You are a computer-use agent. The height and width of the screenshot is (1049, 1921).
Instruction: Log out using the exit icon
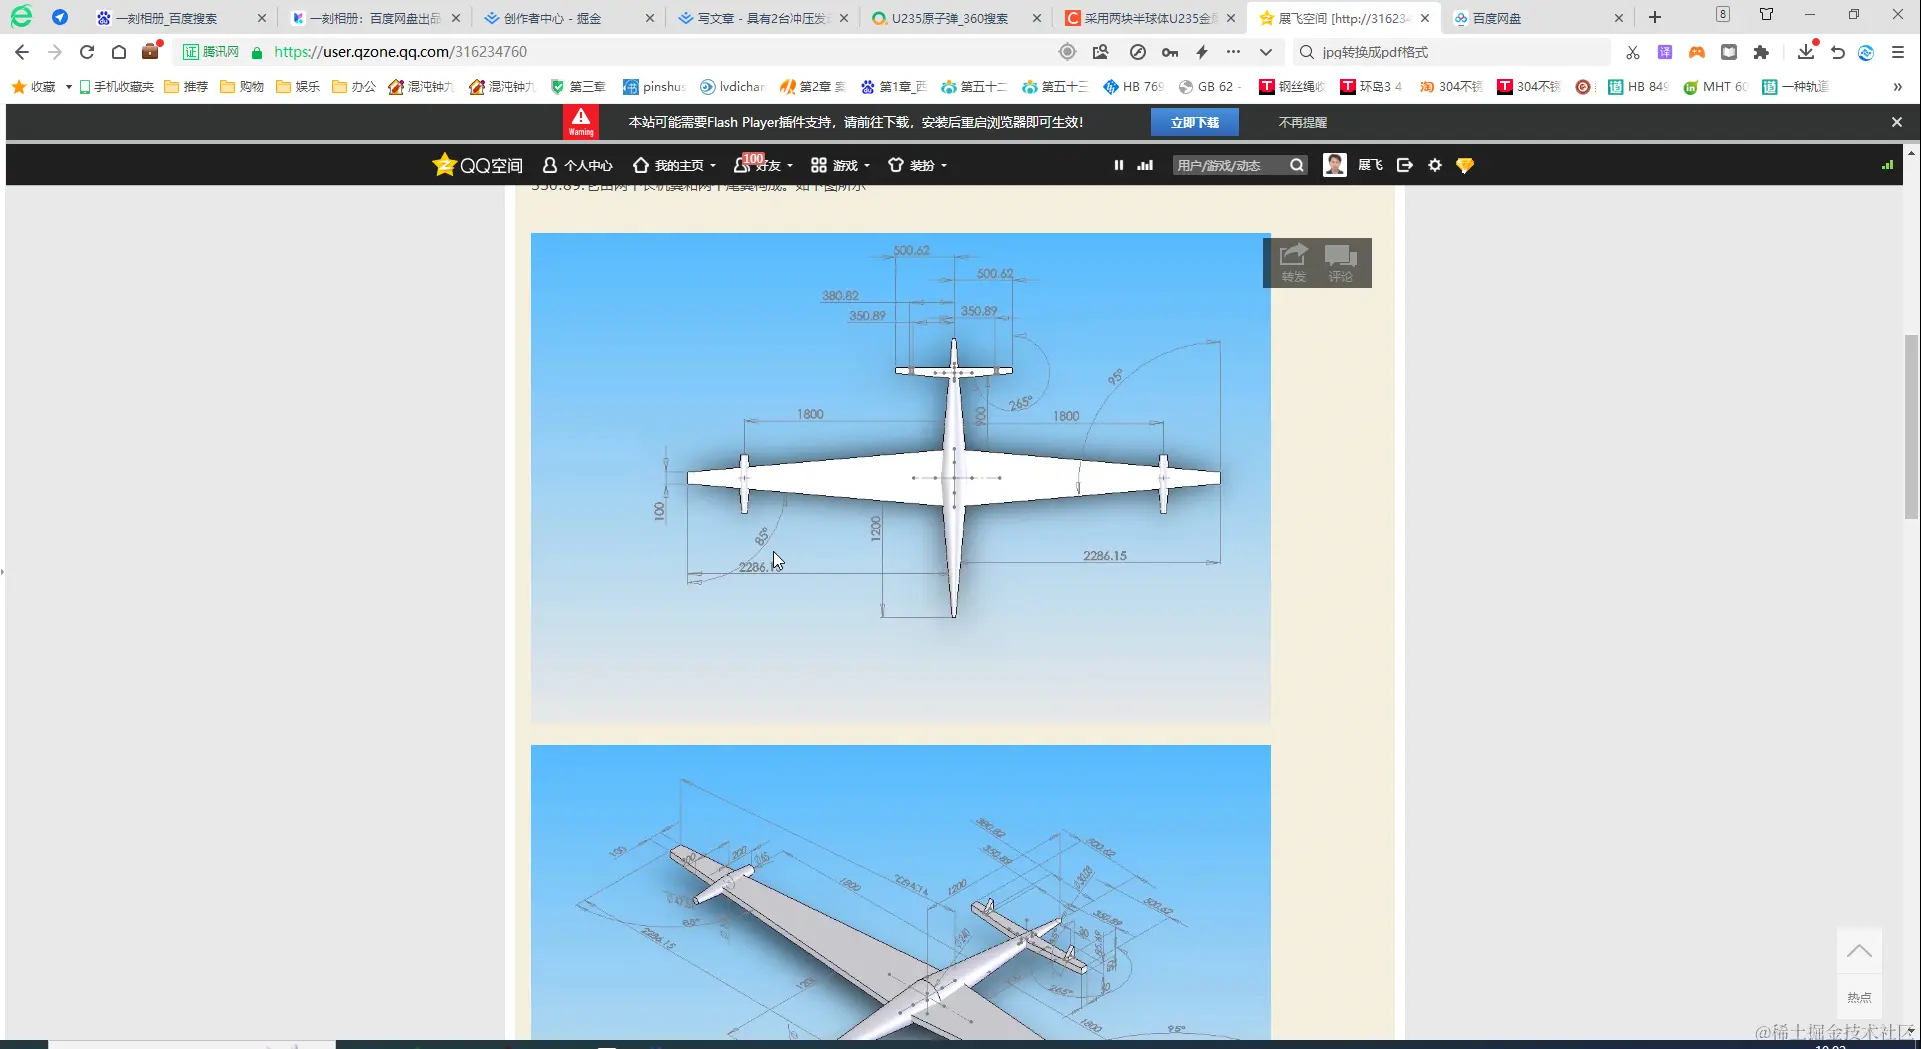[1405, 164]
